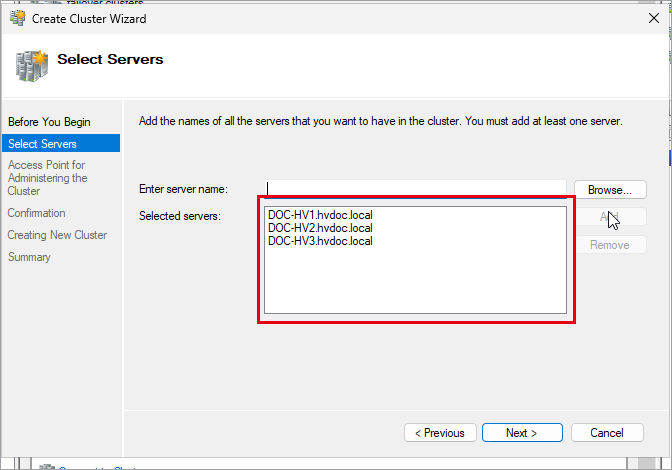Proceed with the Next button
This screenshot has height=470, width=672.
coord(522,433)
